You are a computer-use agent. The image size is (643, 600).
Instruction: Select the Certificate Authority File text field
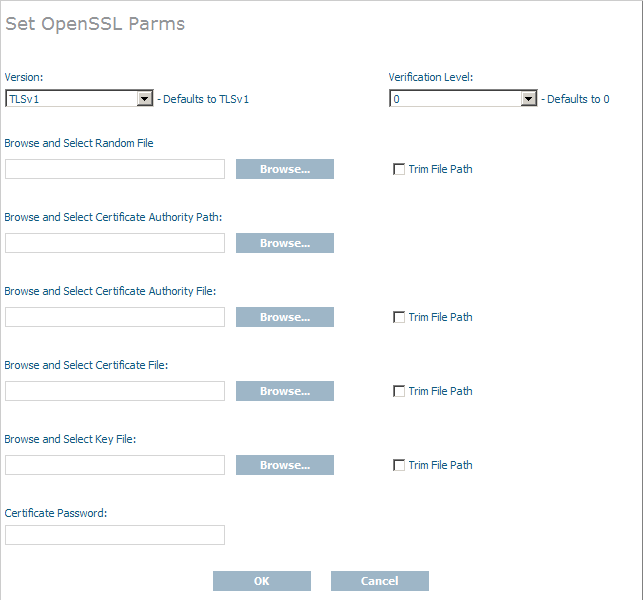[115, 317]
